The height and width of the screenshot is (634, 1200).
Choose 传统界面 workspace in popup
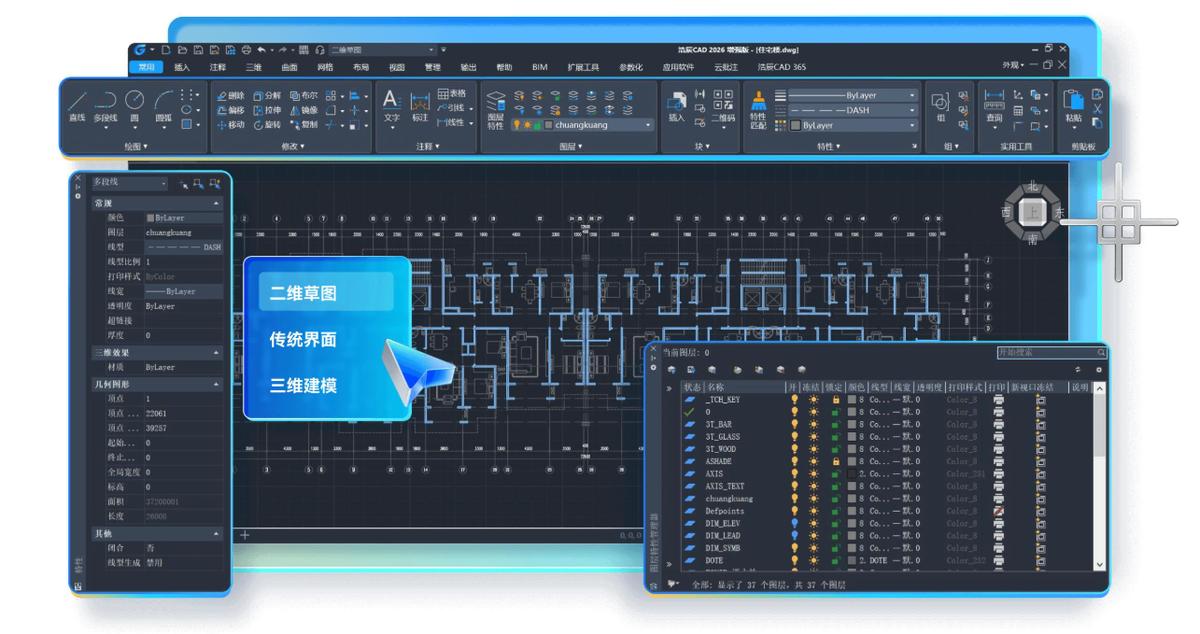tap(303, 339)
